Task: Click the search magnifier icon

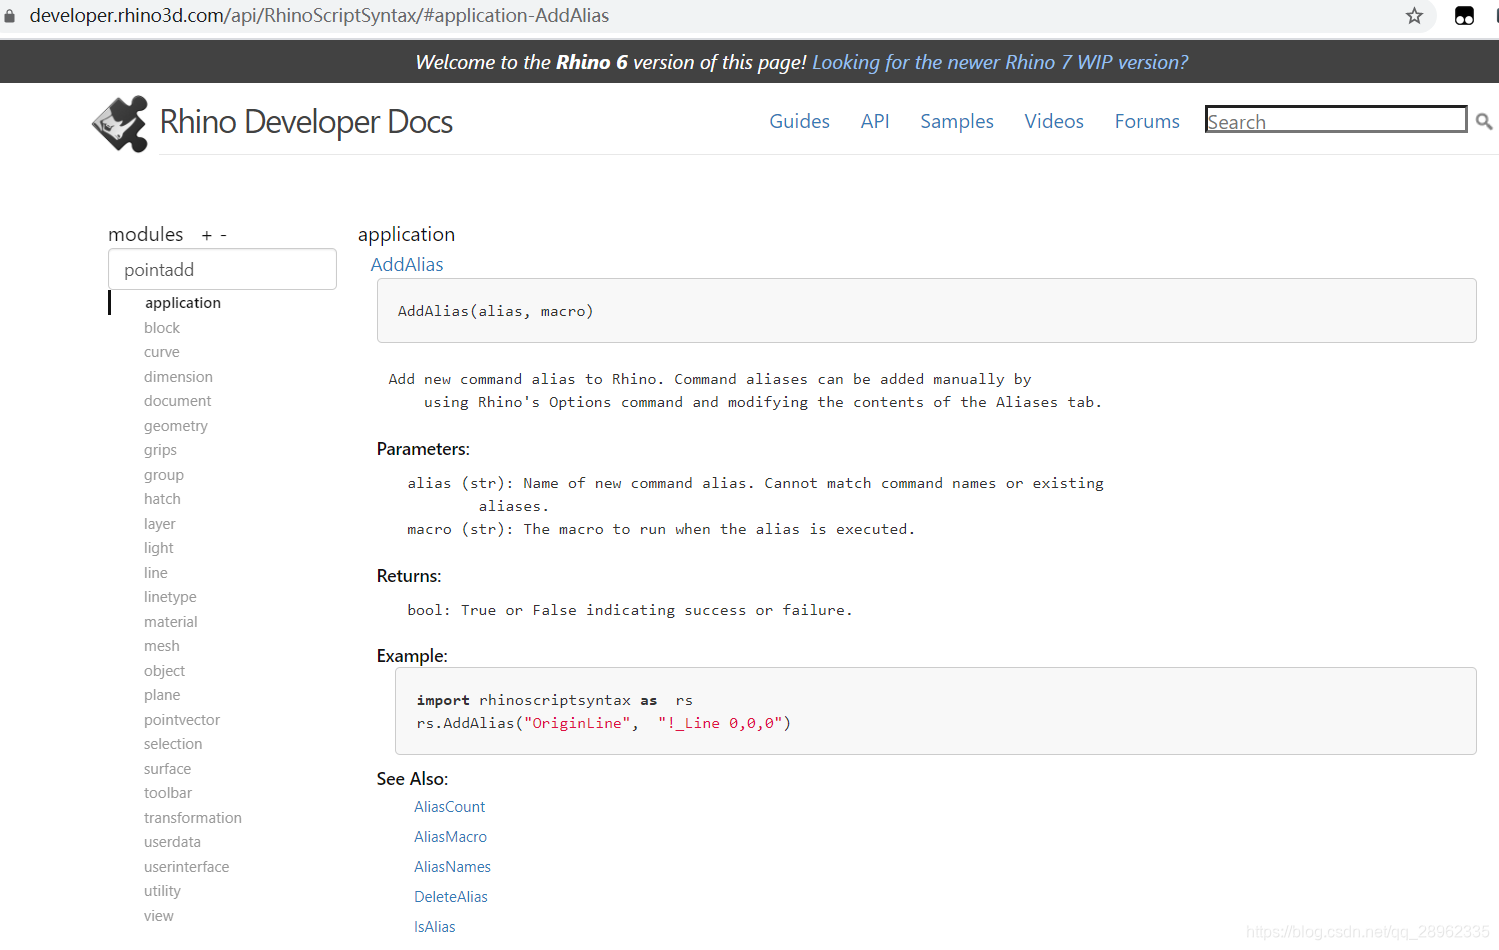Action: tap(1484, 121)
